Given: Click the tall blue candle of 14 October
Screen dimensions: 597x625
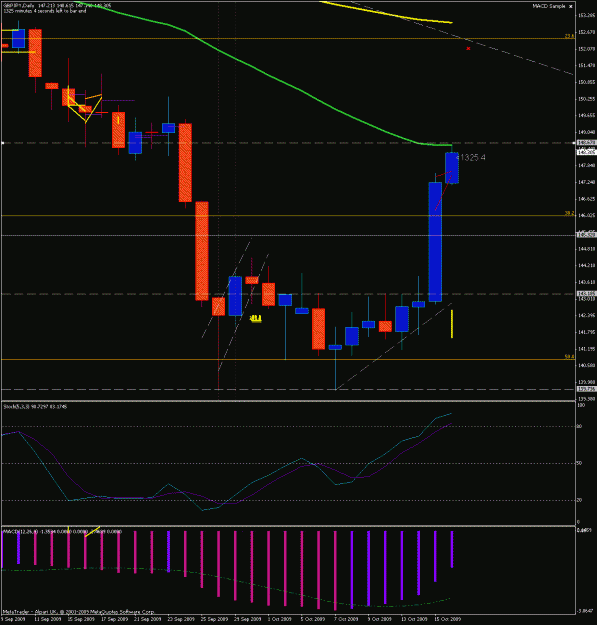Looking at the screenshot, I should pos(435,242).
